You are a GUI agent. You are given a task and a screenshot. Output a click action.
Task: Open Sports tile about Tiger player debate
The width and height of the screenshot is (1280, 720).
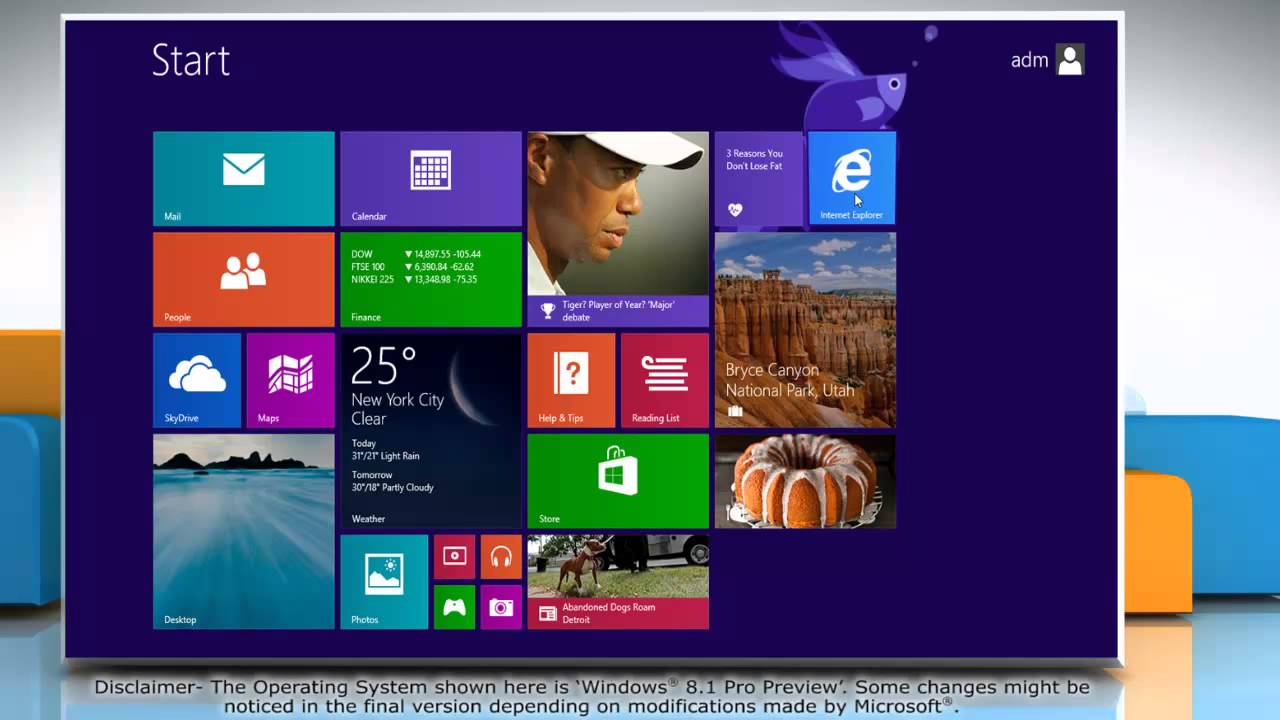tap(618, 229)
